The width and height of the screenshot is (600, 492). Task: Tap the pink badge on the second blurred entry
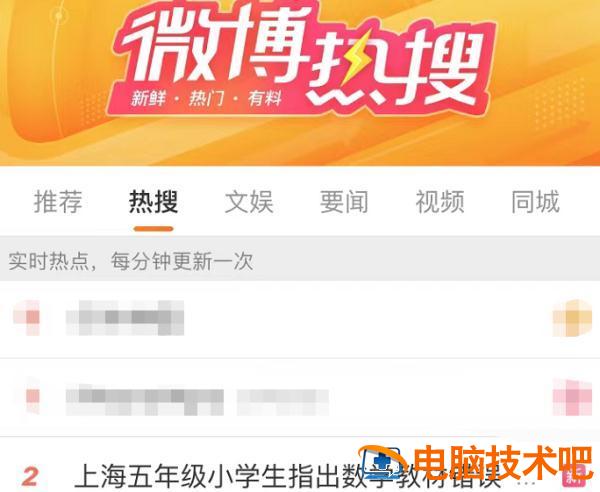point(572,397)
